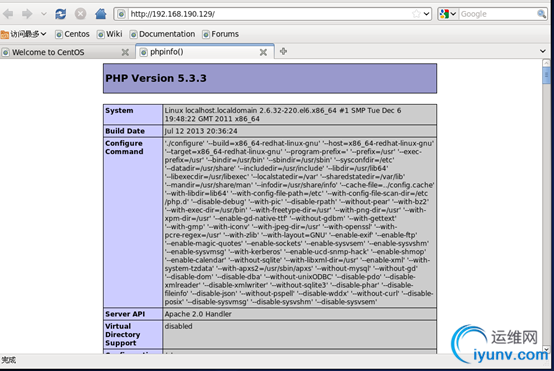Screen dimensions: 554x371
Task: Open the most visited bookmarks folder
Action: click(24, 34)
